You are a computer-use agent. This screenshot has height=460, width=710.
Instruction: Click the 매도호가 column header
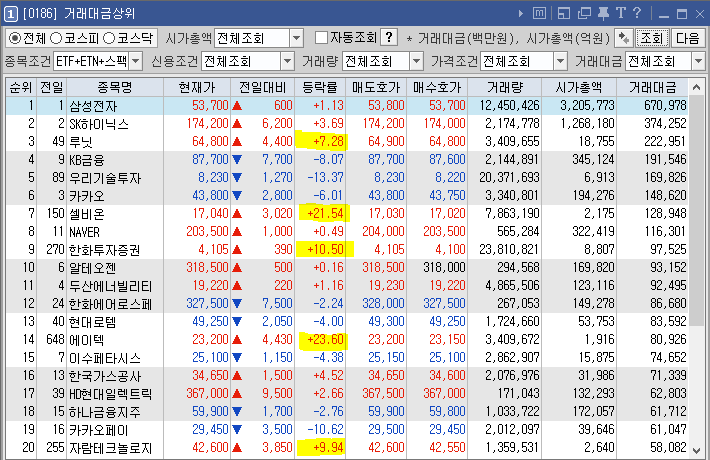[376, 87]
